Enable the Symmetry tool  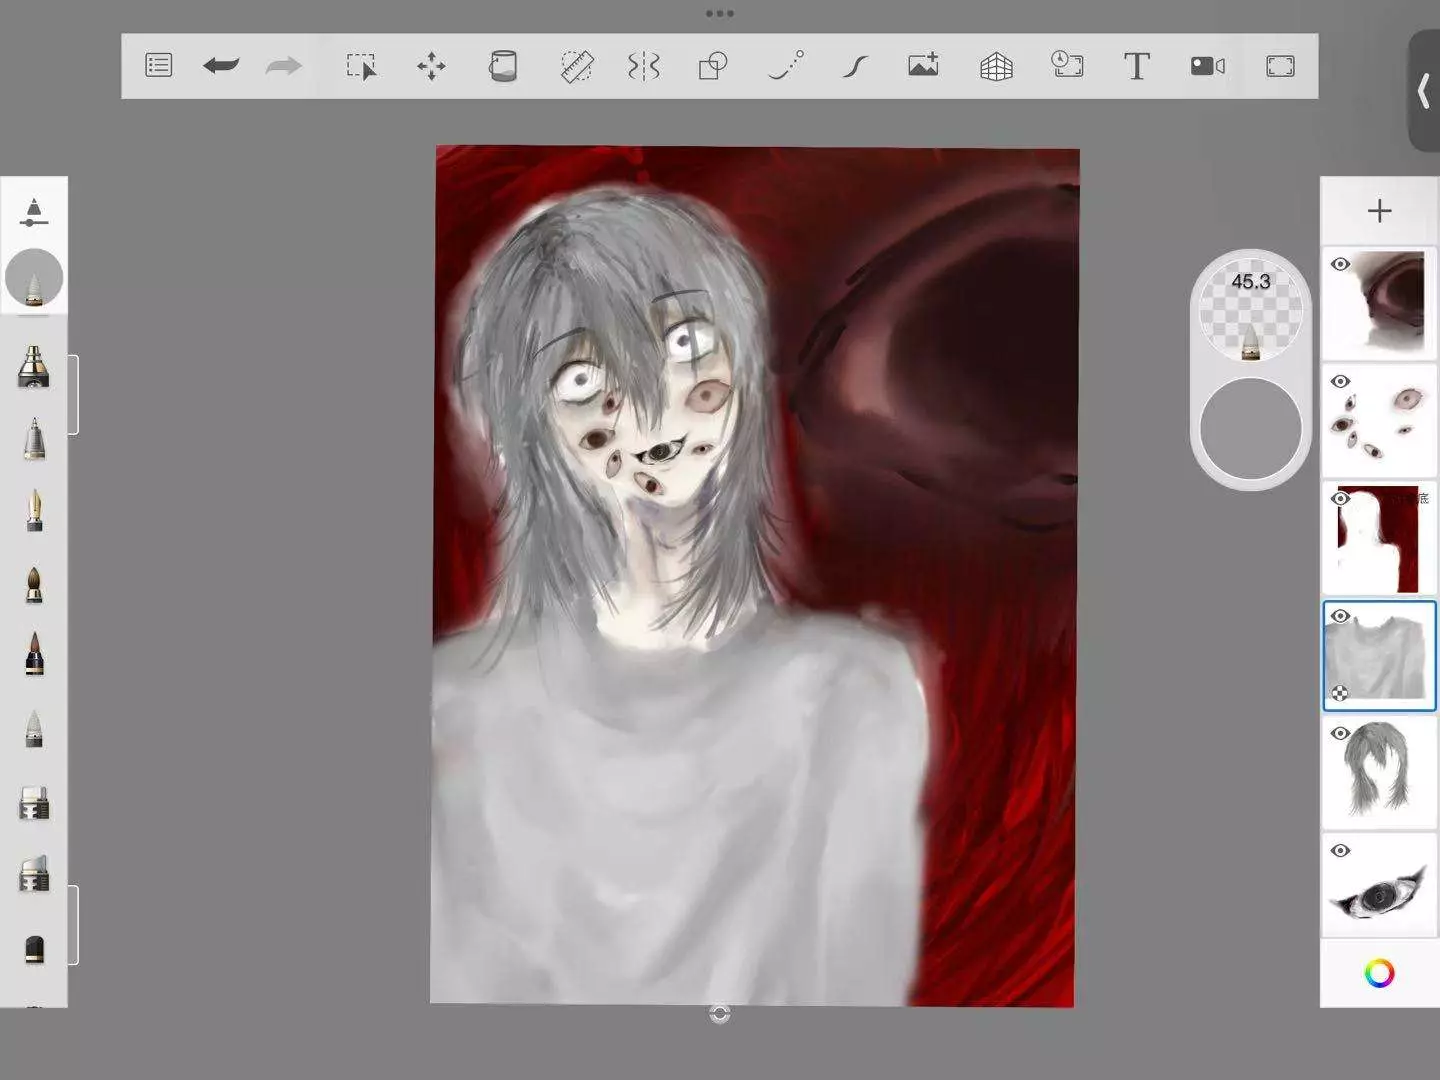[x=643, y=66]
